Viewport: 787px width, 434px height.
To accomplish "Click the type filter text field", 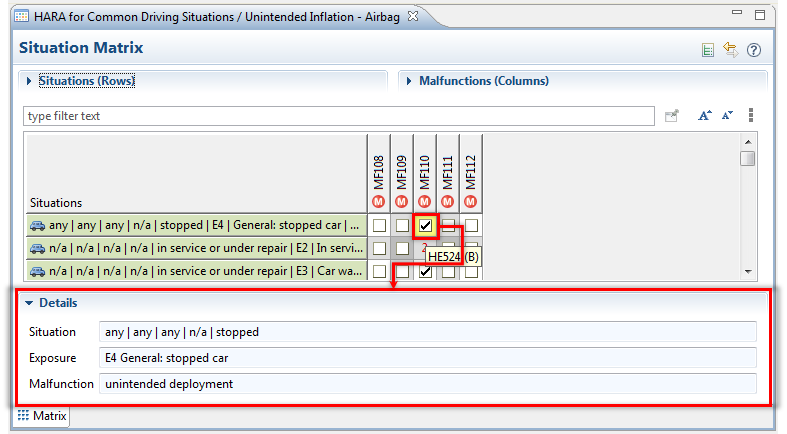I will pos(338,116).
